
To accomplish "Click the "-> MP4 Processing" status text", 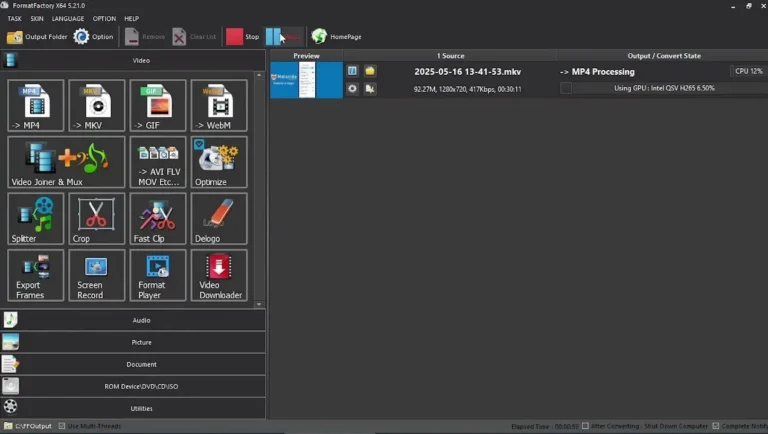I will click(597, 72).
